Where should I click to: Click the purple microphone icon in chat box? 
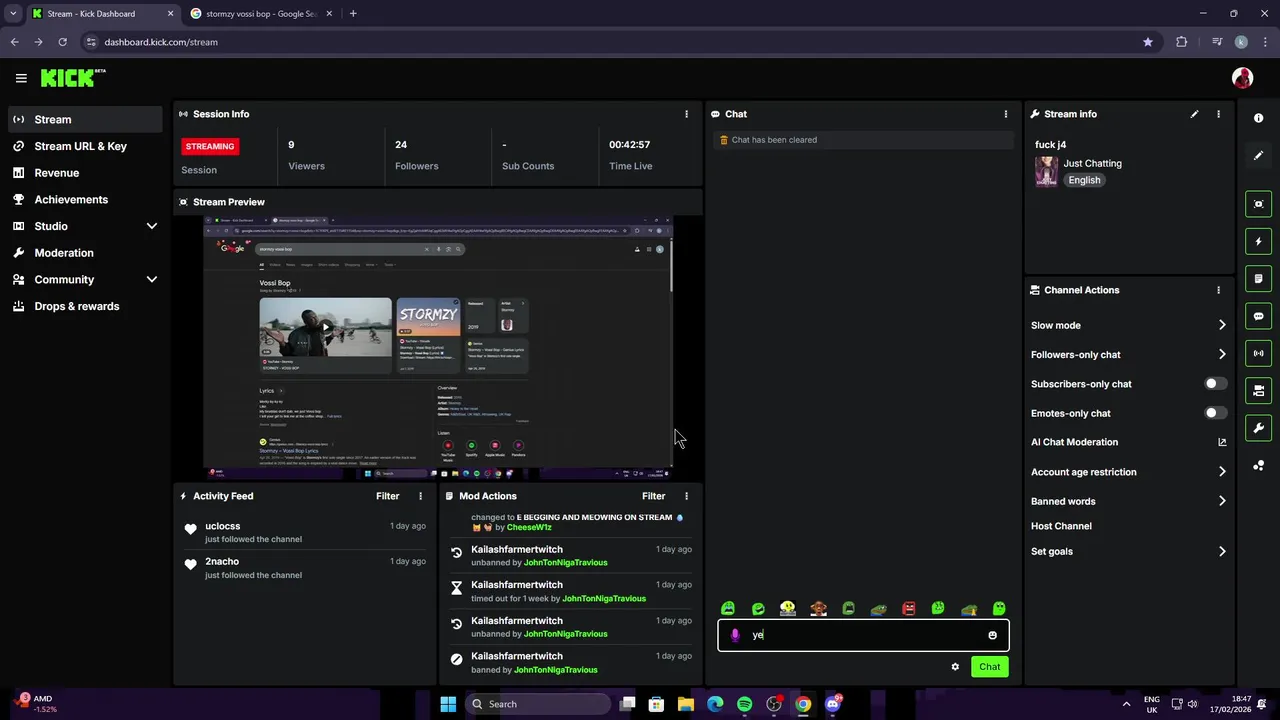[x=735, y=635]
